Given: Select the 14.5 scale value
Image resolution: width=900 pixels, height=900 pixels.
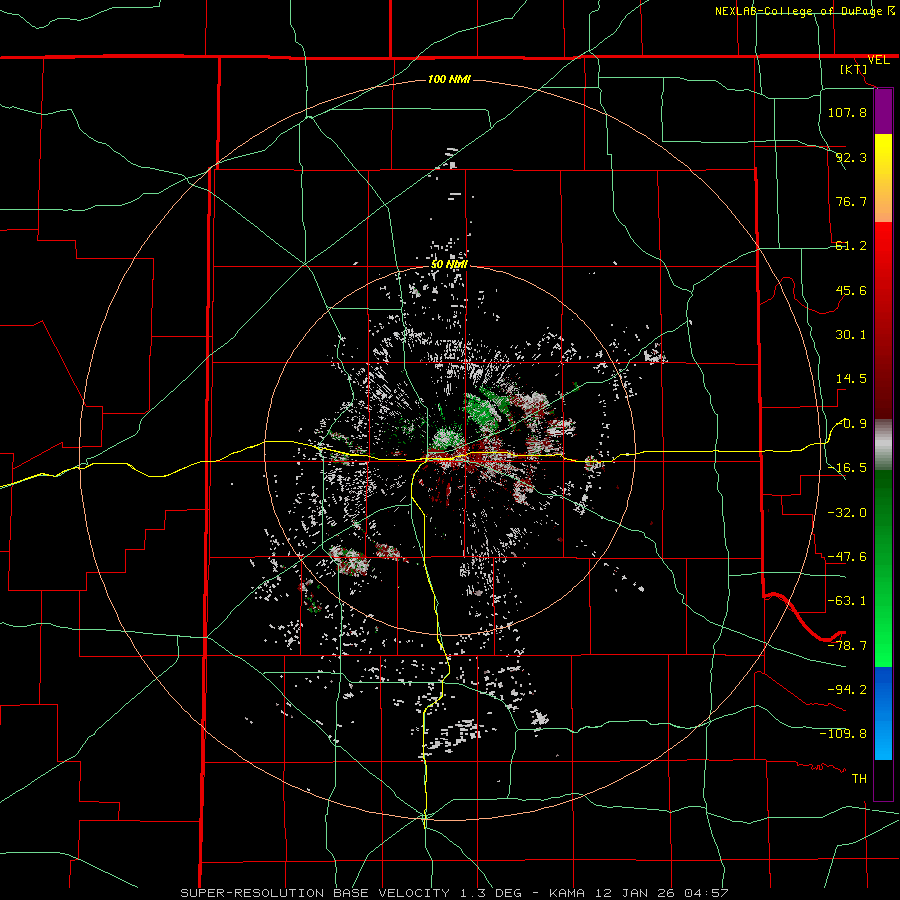Looking at the screenshot, I should (851, 379).
